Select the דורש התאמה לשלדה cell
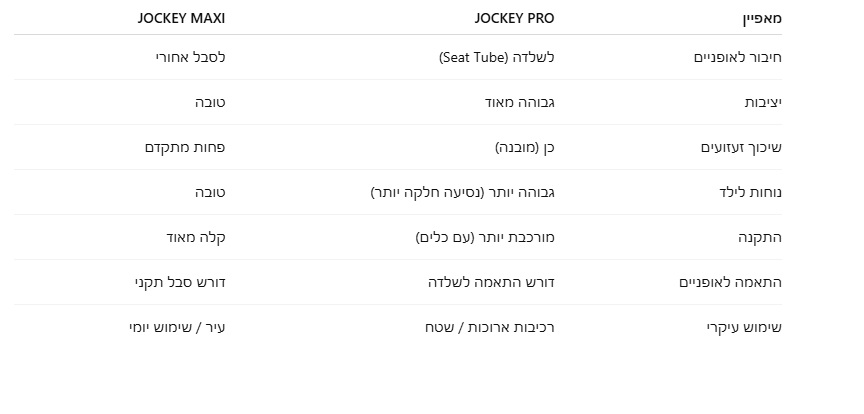The height and width of the screenshot is (414, 864). point(490,282)
